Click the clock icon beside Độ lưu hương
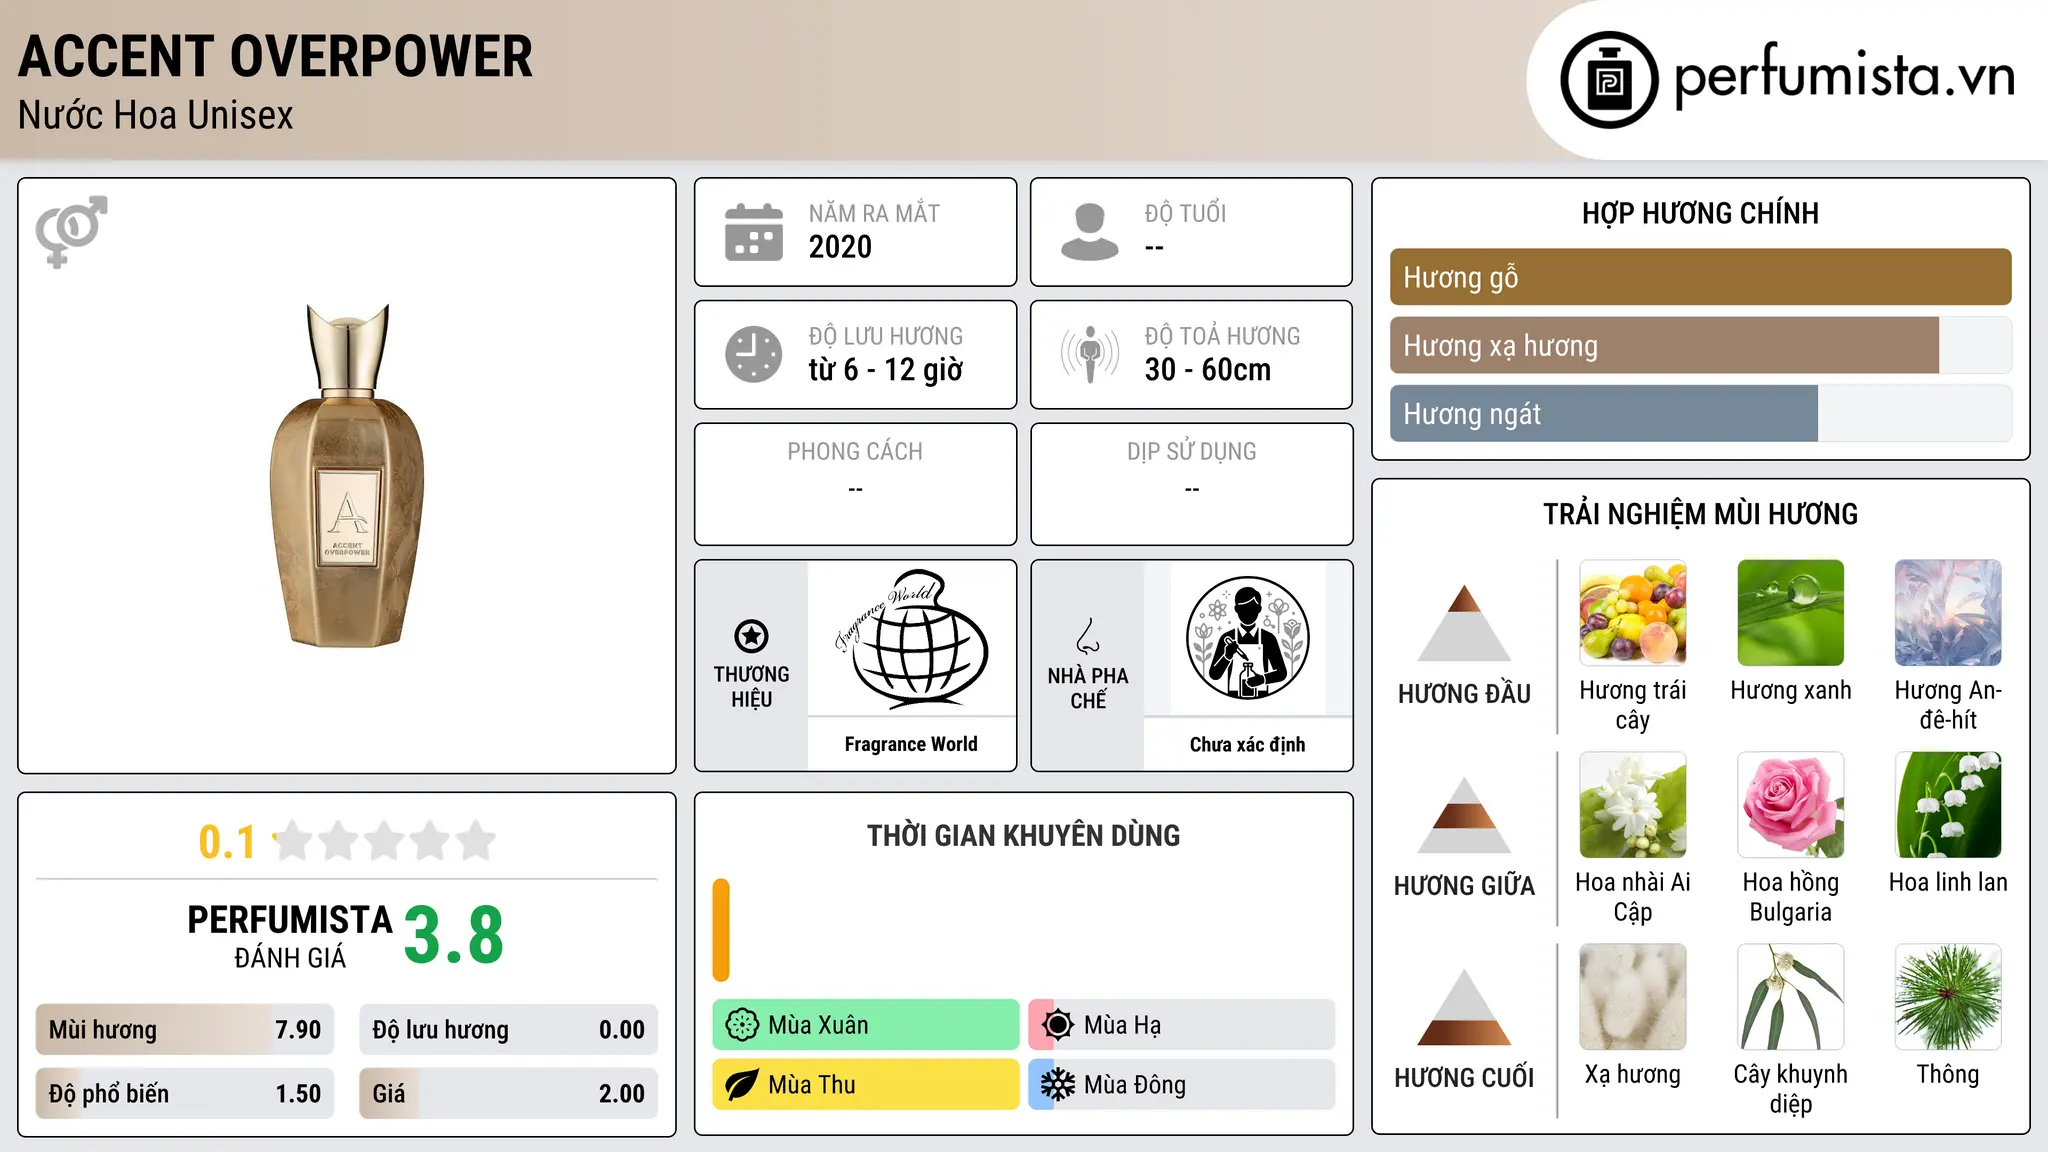The width and height of the screenshot is (2048, 1152). coord(754,354)
